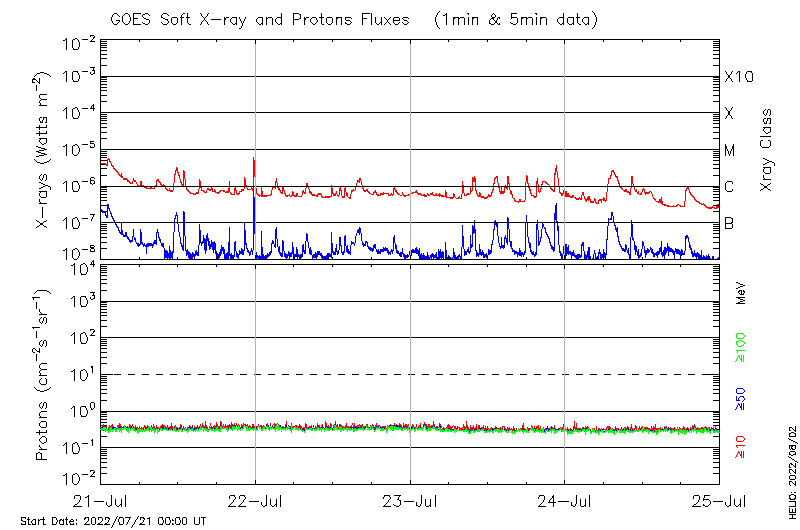Click the green ≥100 MeV legend label
Image resolution: width=800 pixels, height=530 pixels.
coord(741,348)
